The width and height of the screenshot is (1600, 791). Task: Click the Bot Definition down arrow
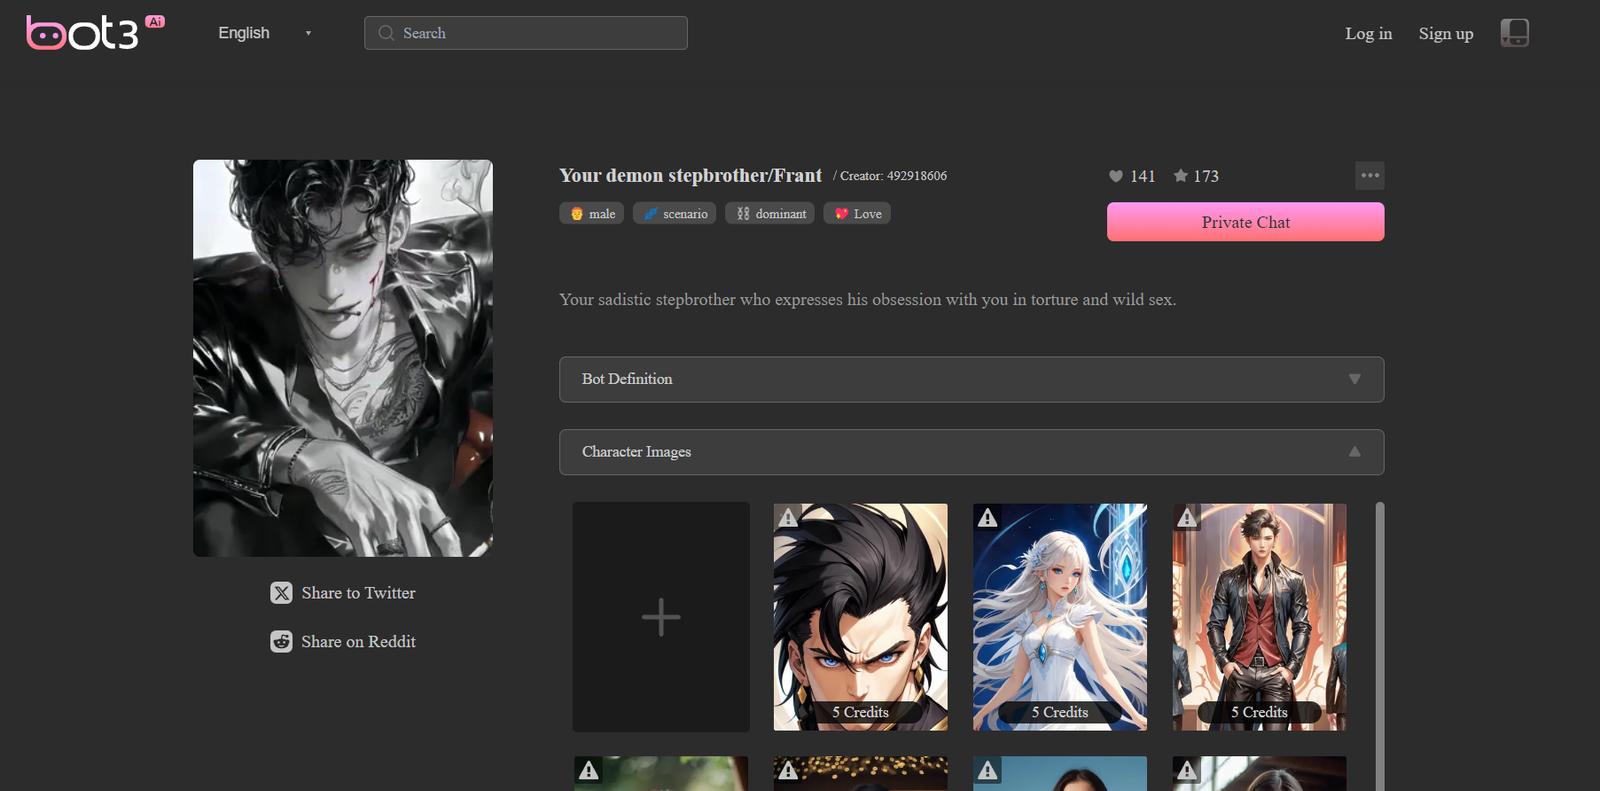pyautogui.click(x=1355, y=379)
